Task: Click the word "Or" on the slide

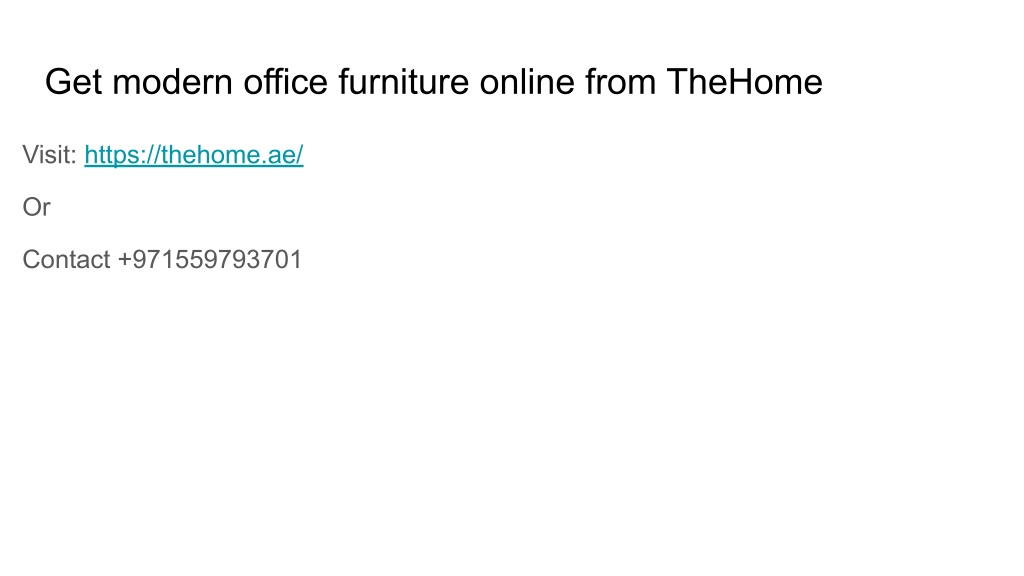Action: (x=37, y=208)
